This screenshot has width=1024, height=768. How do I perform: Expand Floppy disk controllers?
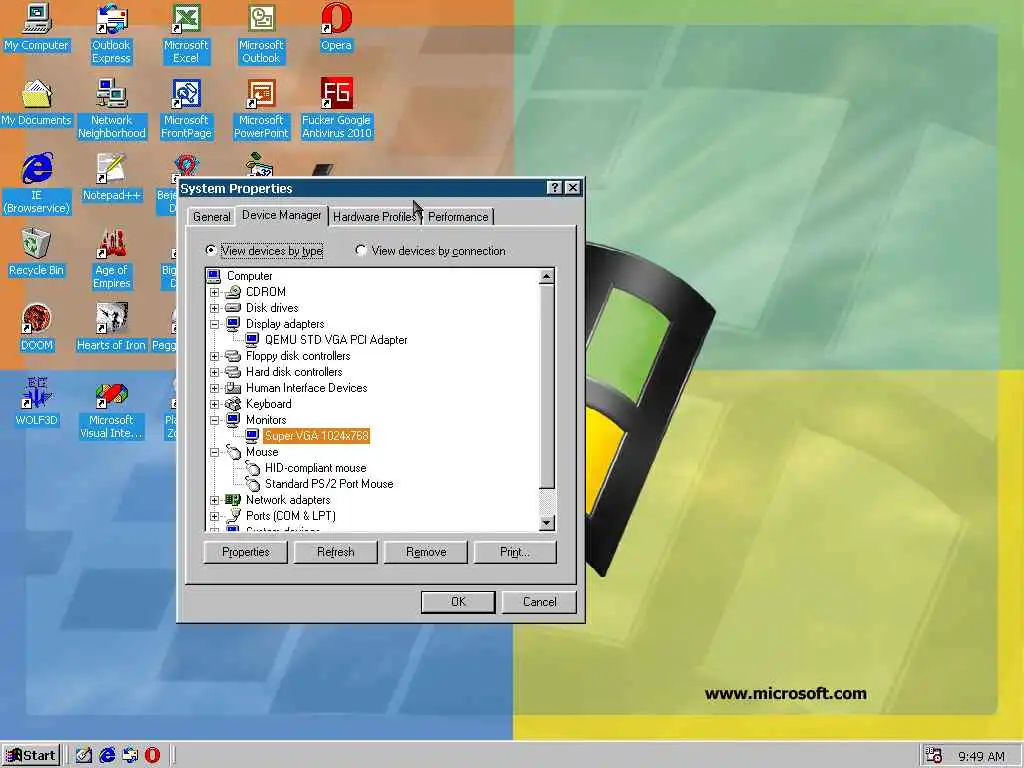tap(214, 356)
